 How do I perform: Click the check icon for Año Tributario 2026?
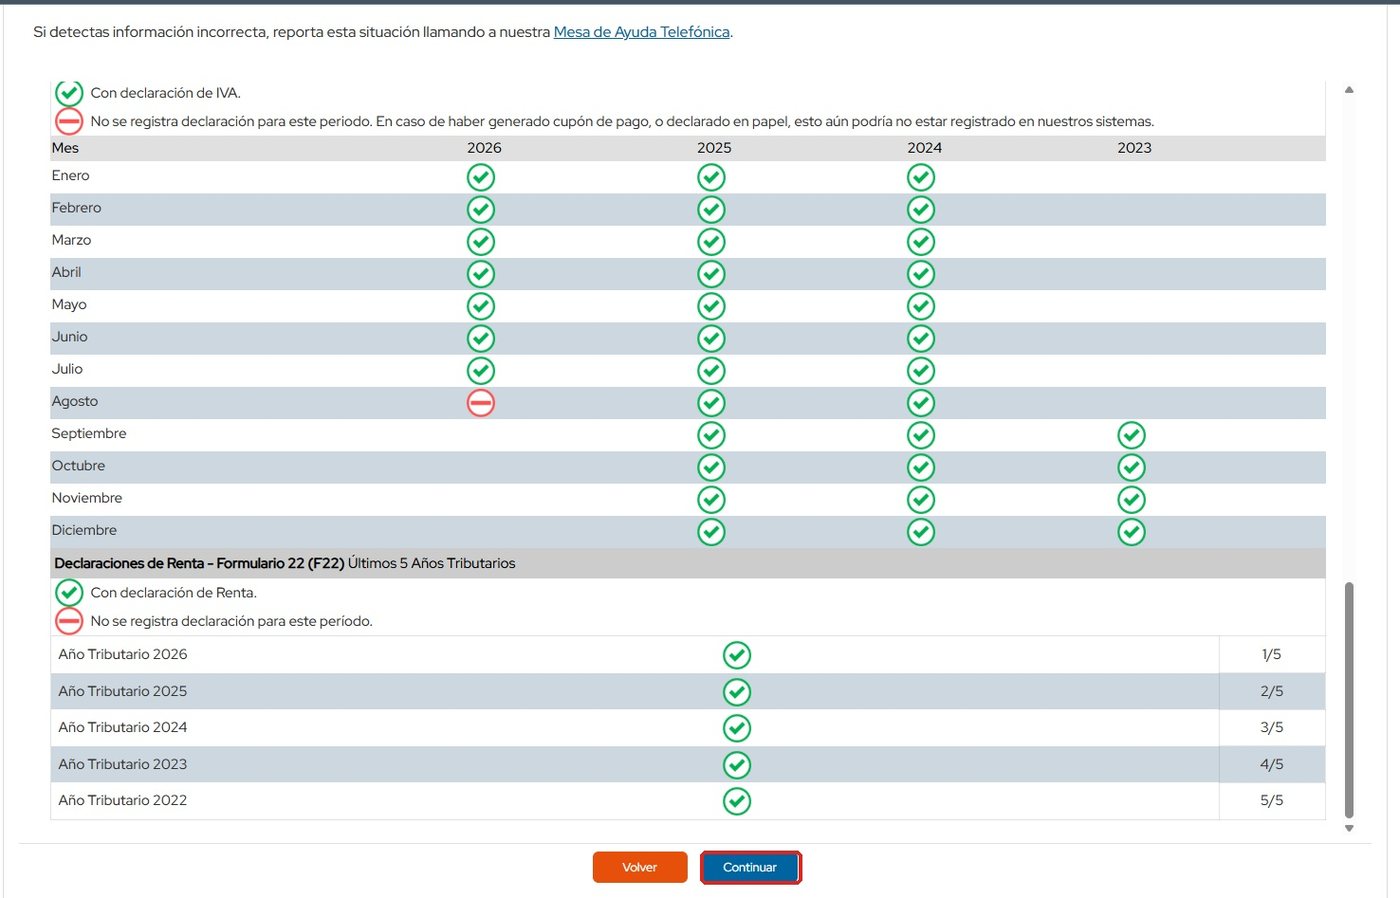click(737, 655)
